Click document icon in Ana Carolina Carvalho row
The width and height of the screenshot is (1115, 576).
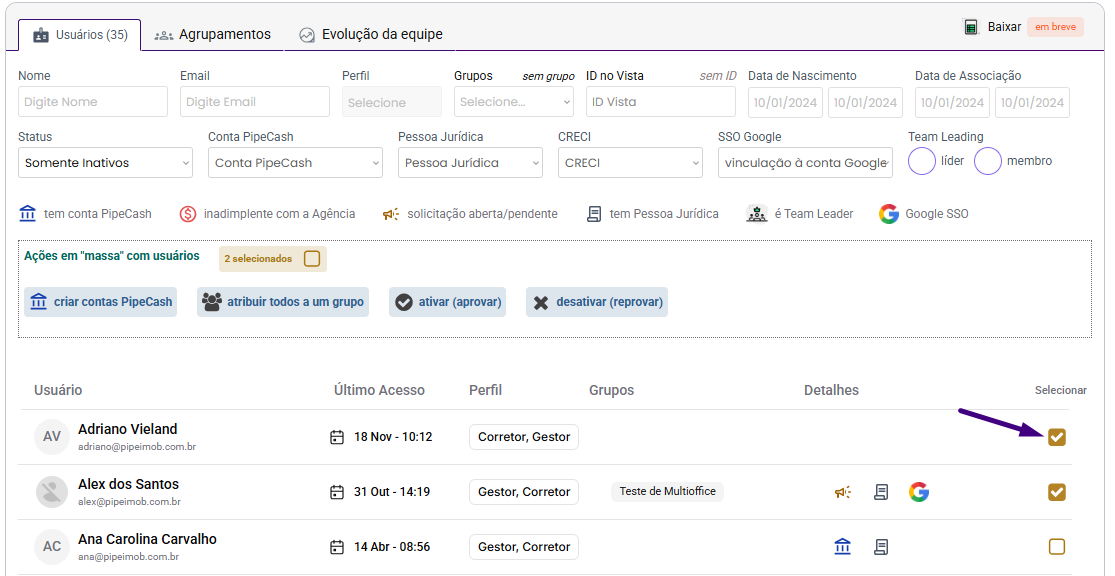point(881,547)
